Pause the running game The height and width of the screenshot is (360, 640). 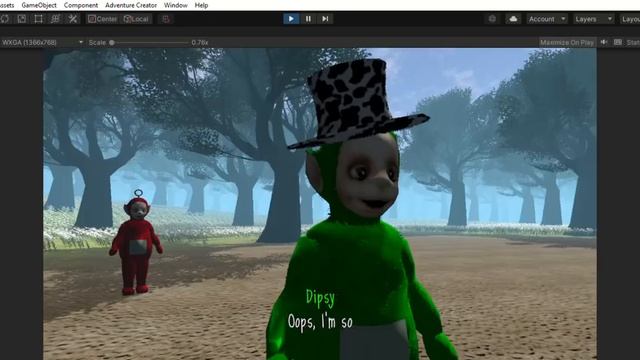pos(308,19)
